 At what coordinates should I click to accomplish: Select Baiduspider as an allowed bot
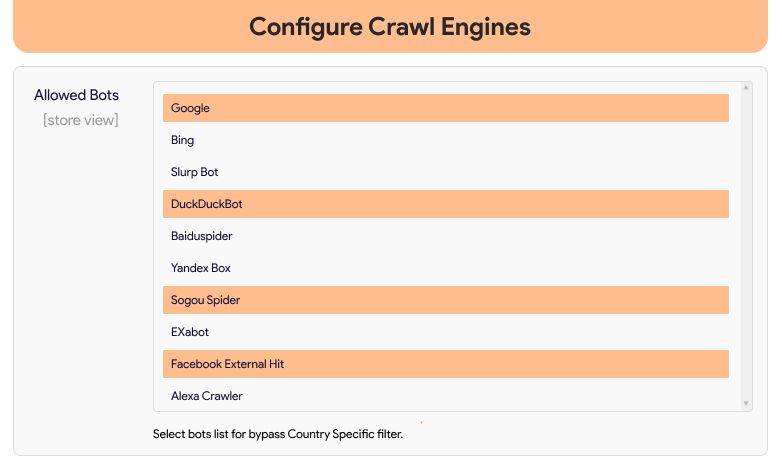tap(445, 236)
